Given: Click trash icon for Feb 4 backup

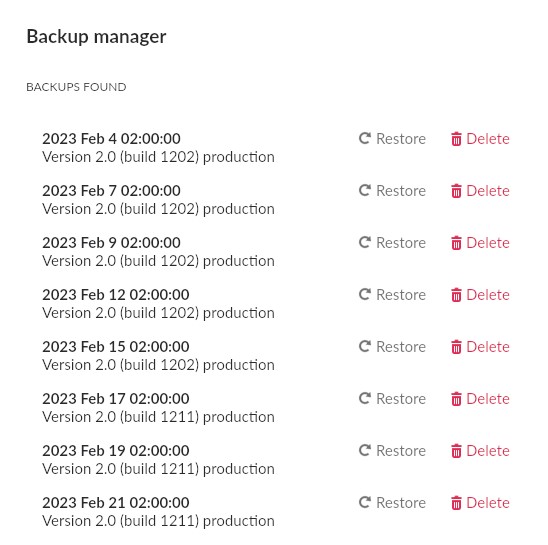Looking at the screenshot, I should [x=456, y=139].
